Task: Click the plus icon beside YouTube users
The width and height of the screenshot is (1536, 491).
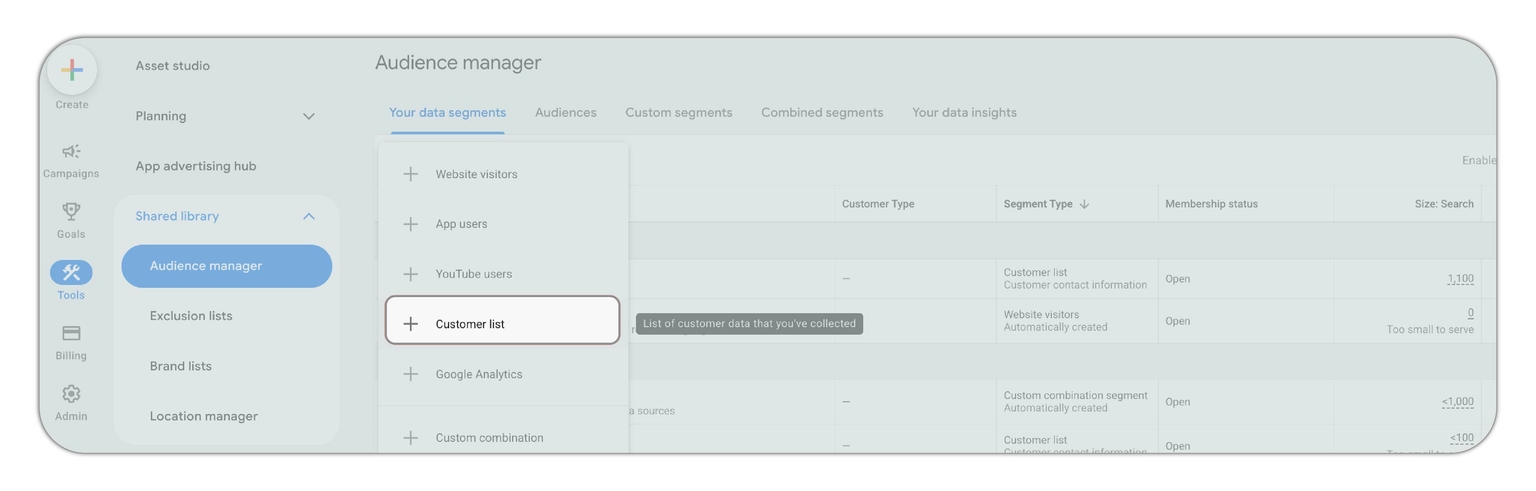Action: pos(410,274)
